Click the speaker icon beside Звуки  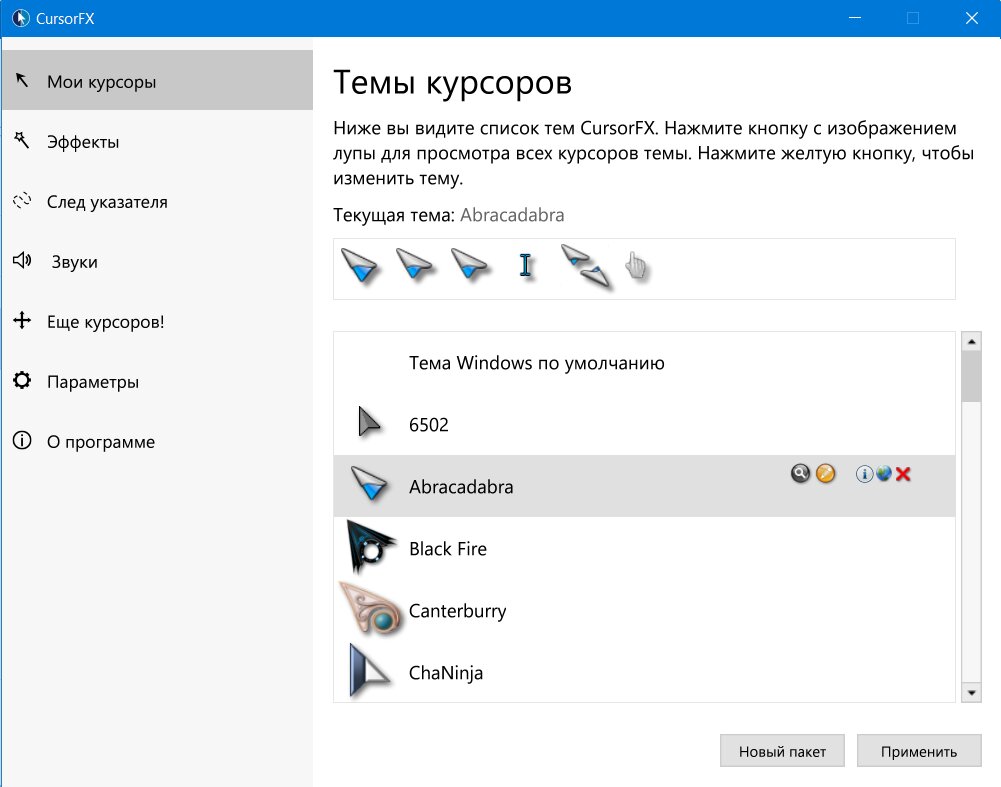(x=22, y=260)
